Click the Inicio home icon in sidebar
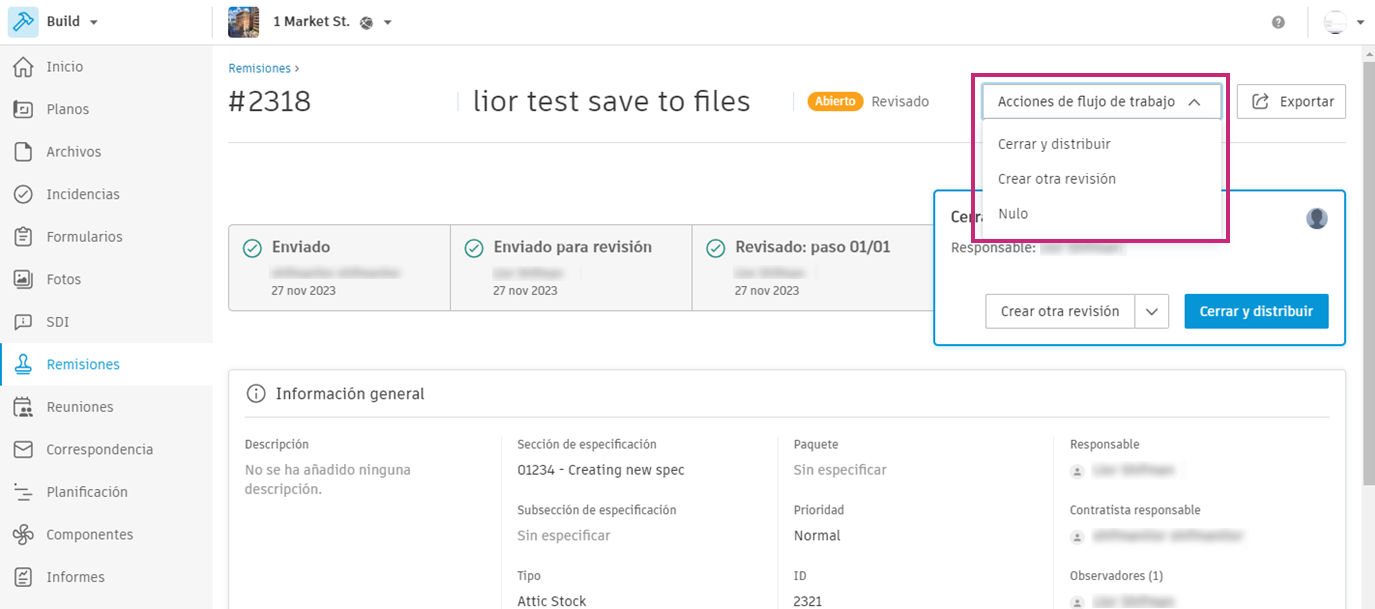Viewport: 1375px width, 609px height. (23, 67)
